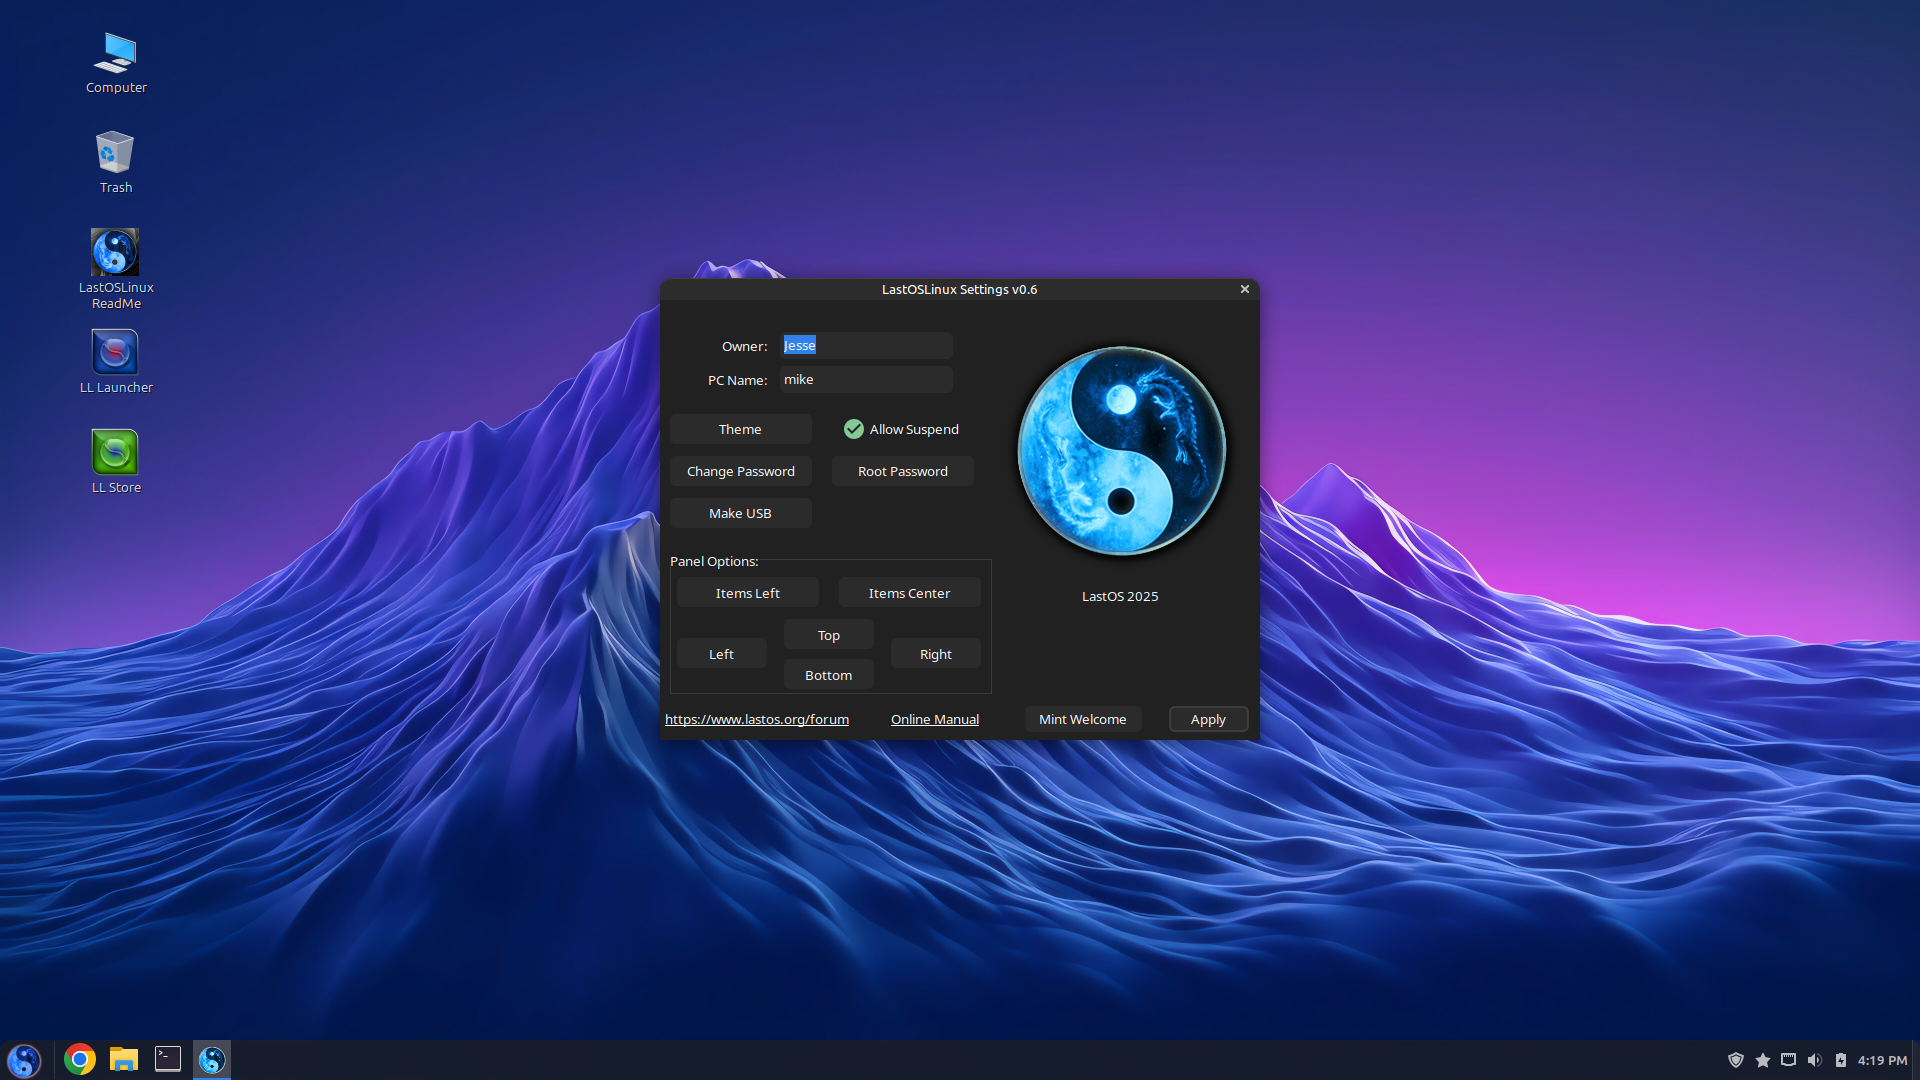Open the LL Store desktop icon
The height and width of the screenshot is (1080, 1920).
pos(116,462)
